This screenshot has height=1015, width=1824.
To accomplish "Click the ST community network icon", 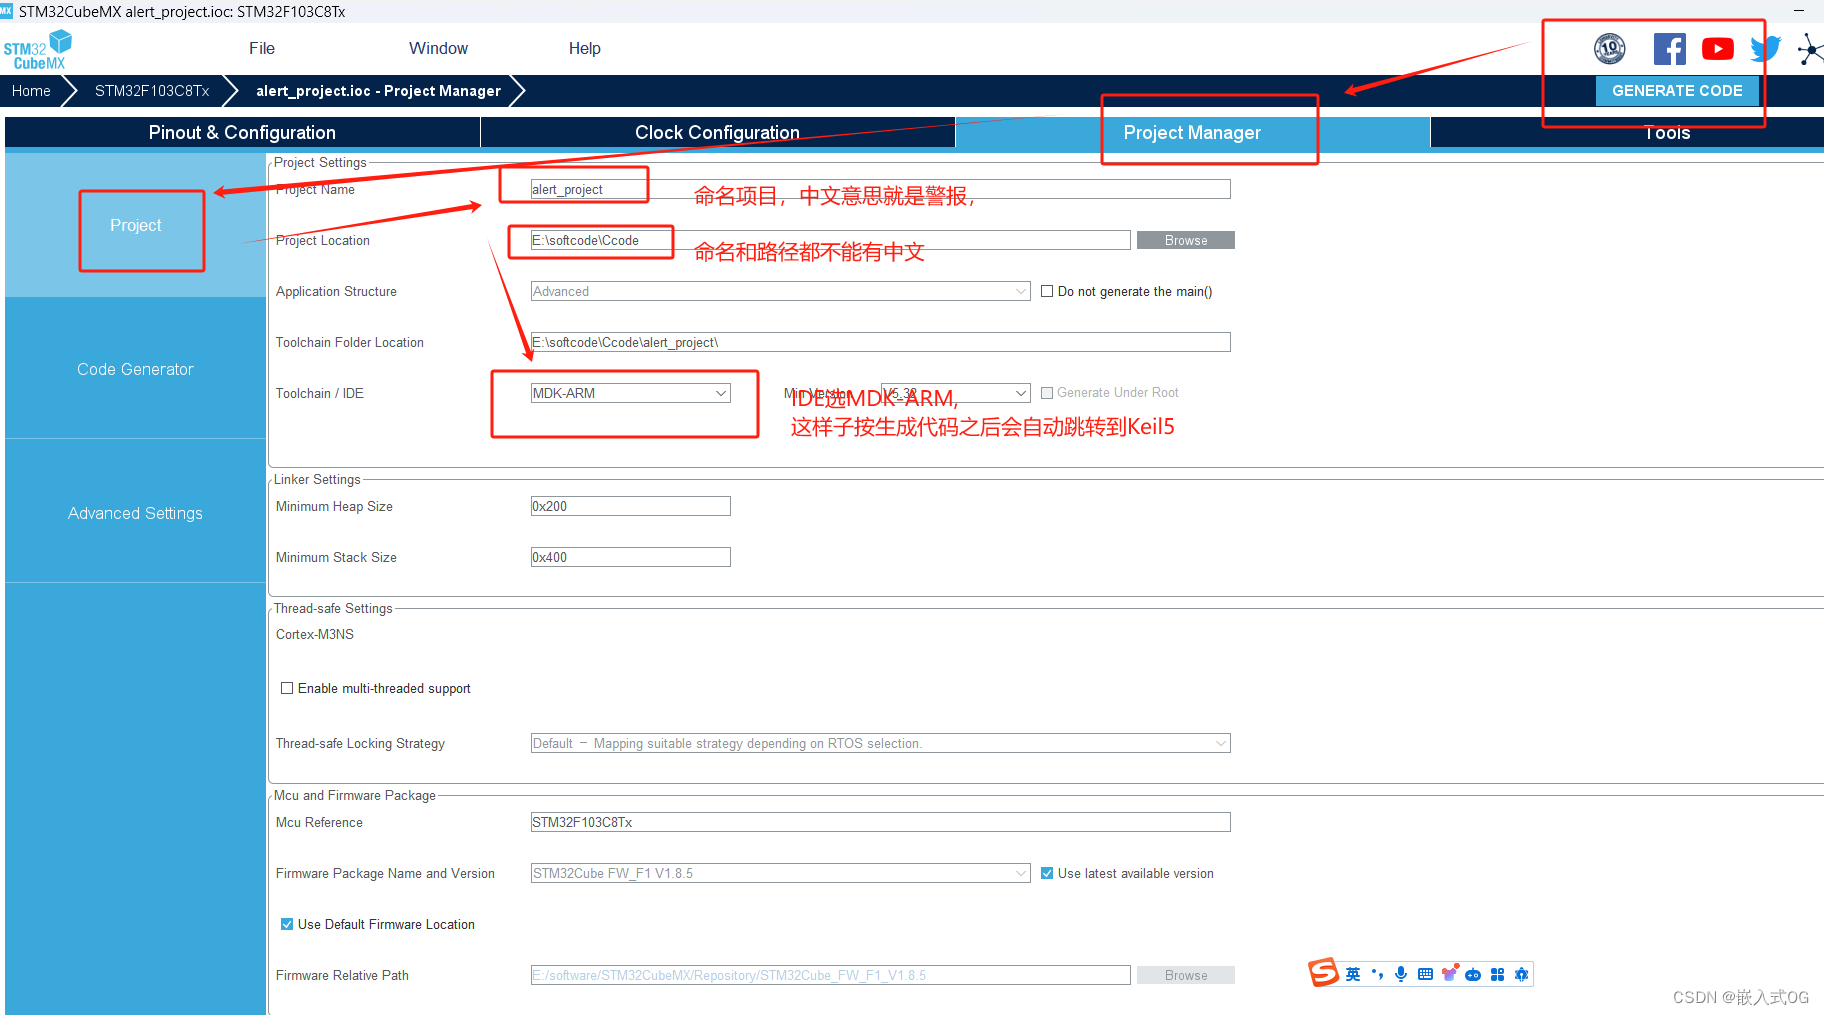I will [1811, 49].
